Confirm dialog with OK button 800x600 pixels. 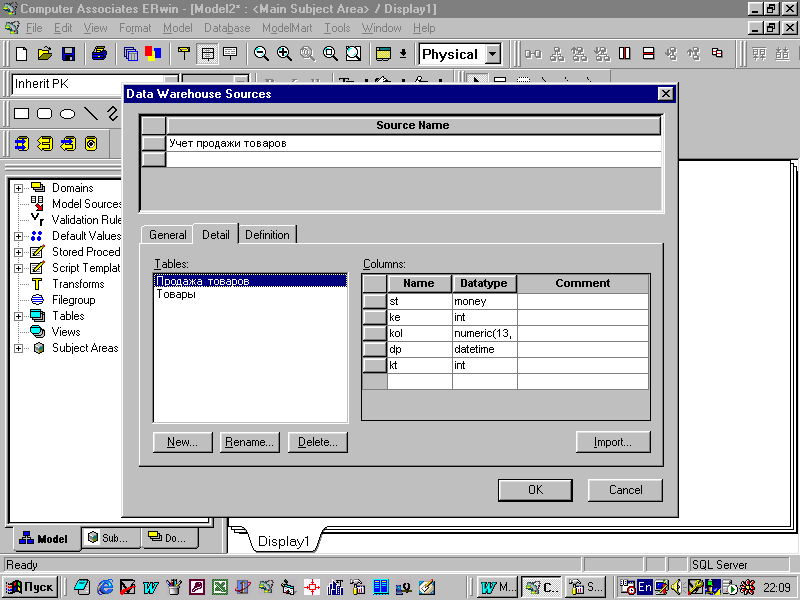[x=535, y=490]
